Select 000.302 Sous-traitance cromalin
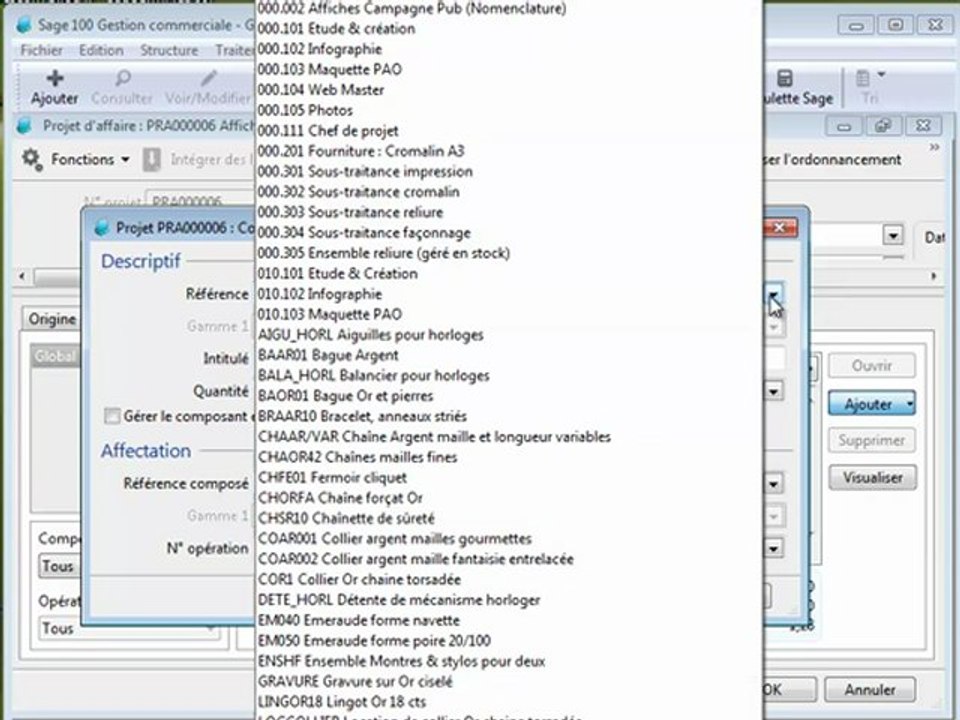960x720 pixels. click(358, 192)
